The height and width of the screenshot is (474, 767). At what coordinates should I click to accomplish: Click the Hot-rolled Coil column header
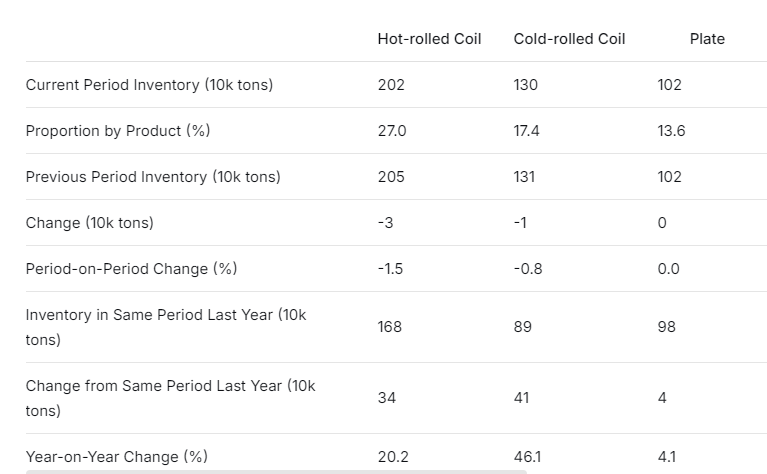click(429, 39)
